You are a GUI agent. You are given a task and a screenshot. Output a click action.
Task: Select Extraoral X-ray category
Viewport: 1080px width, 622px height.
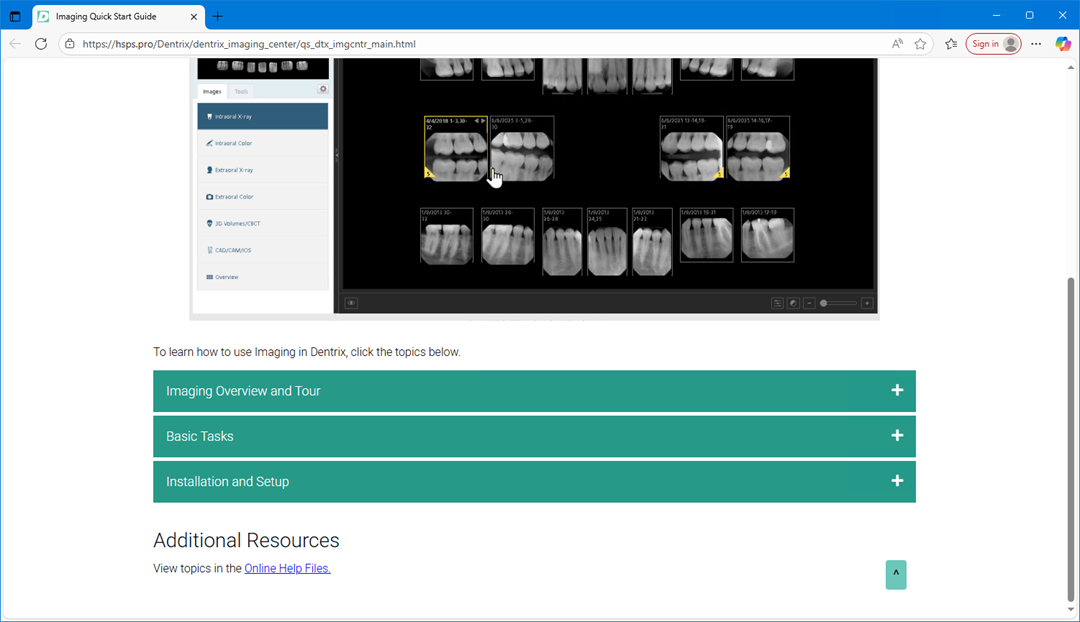click(262, 170)
